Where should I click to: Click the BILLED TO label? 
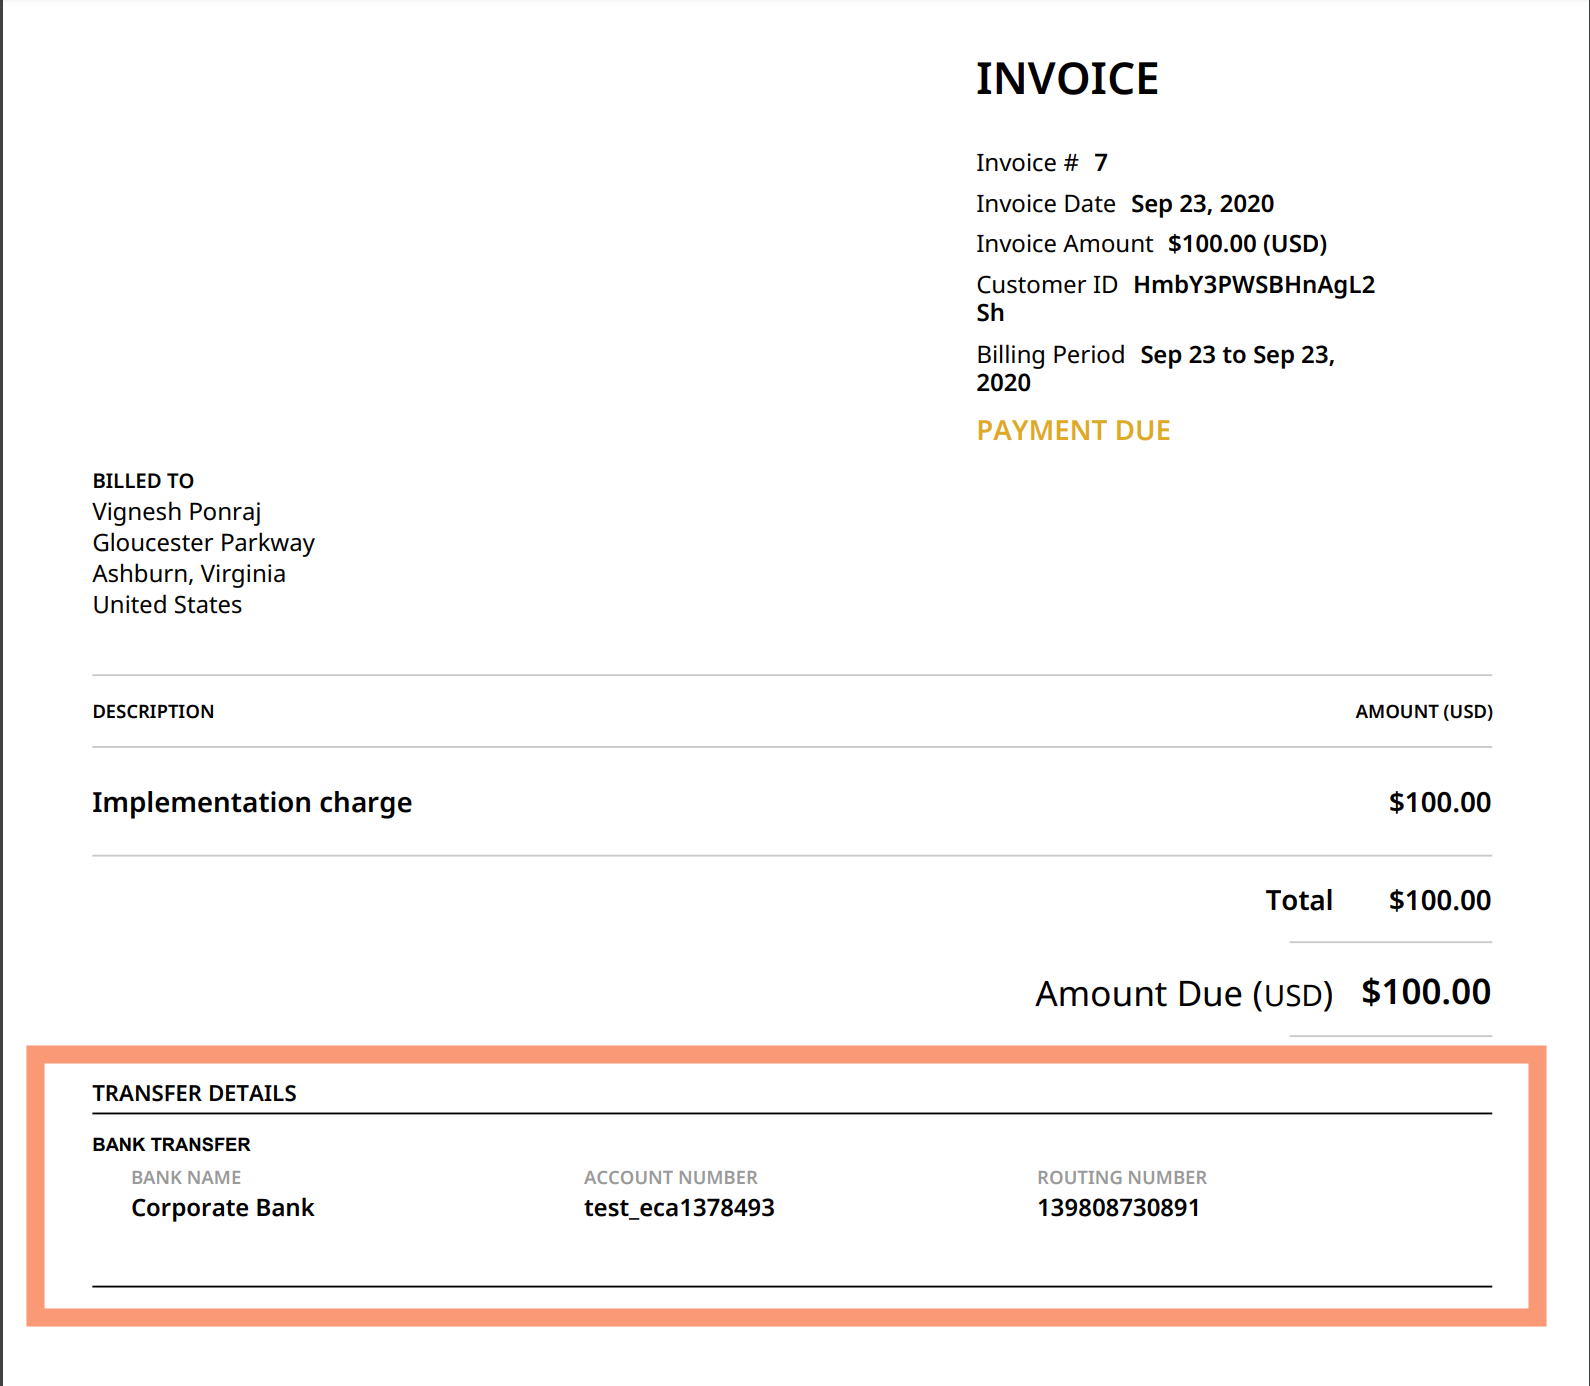point(143,481)
